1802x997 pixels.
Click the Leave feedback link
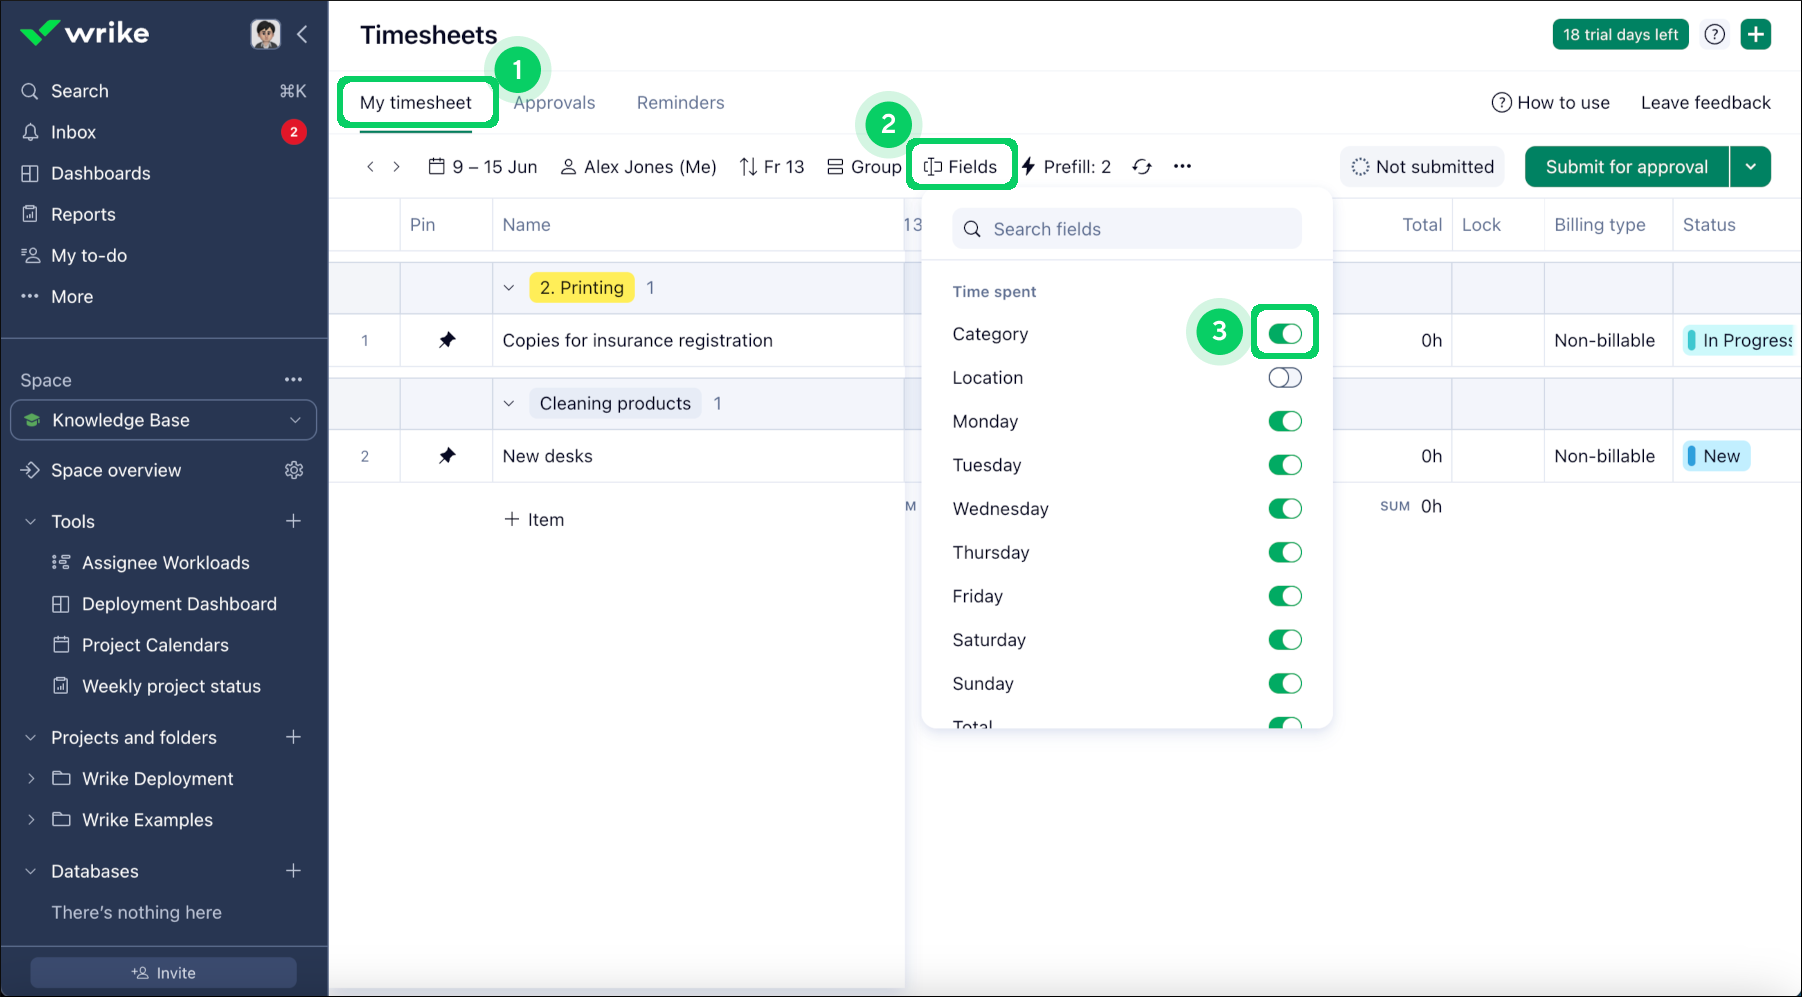(x=1705, y=103)
